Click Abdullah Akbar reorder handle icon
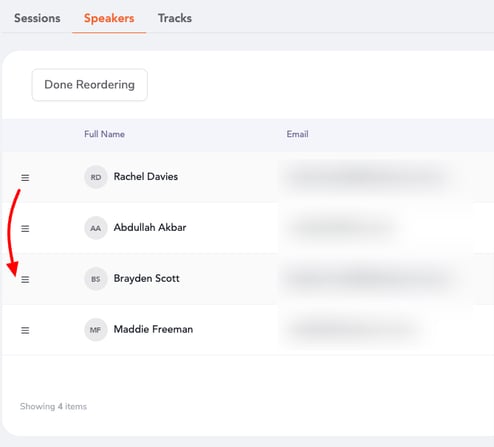The width and height of the screenshot is (494, 447). pyautogui.click(x=25, y=229)
